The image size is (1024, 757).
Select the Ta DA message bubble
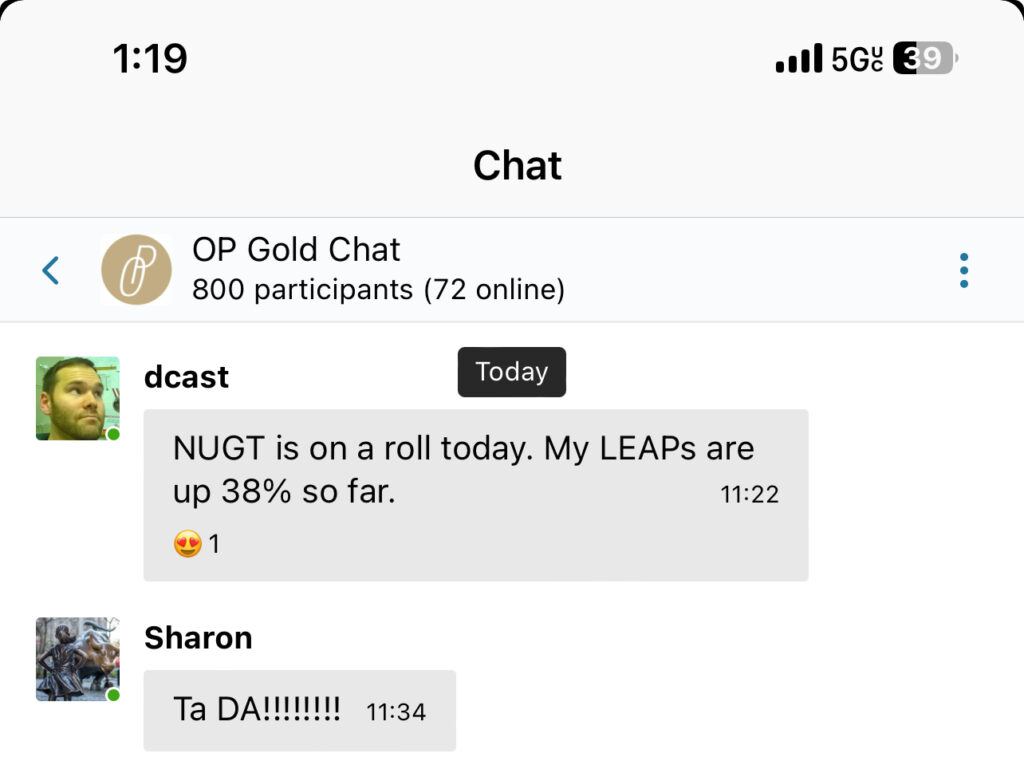[x=299, y=710]
